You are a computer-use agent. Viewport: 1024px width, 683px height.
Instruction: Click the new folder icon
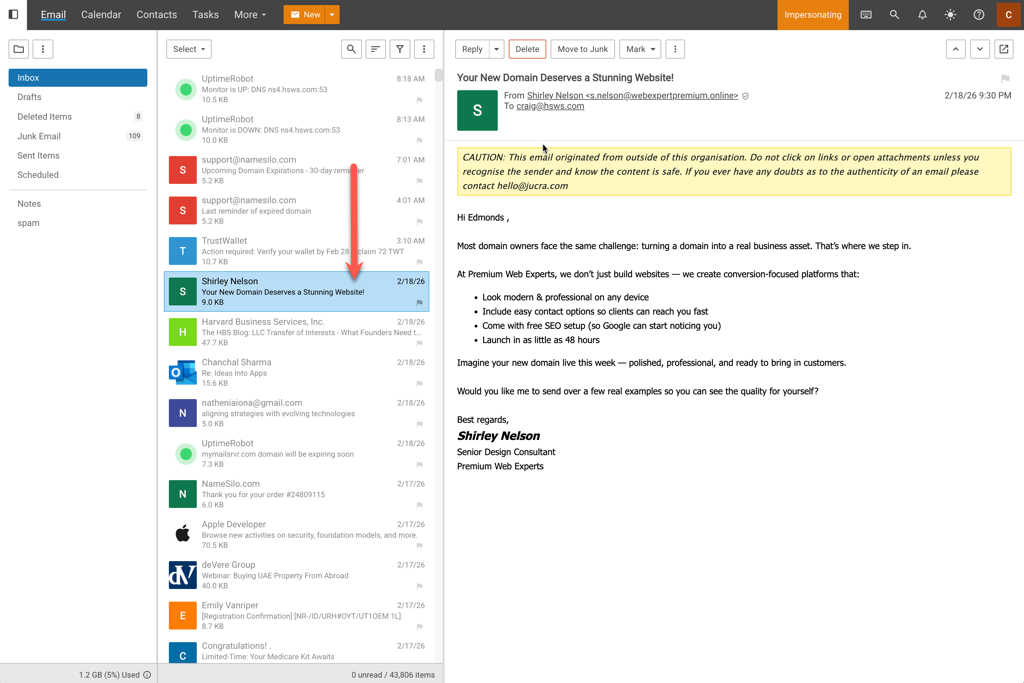pos(19,49)
